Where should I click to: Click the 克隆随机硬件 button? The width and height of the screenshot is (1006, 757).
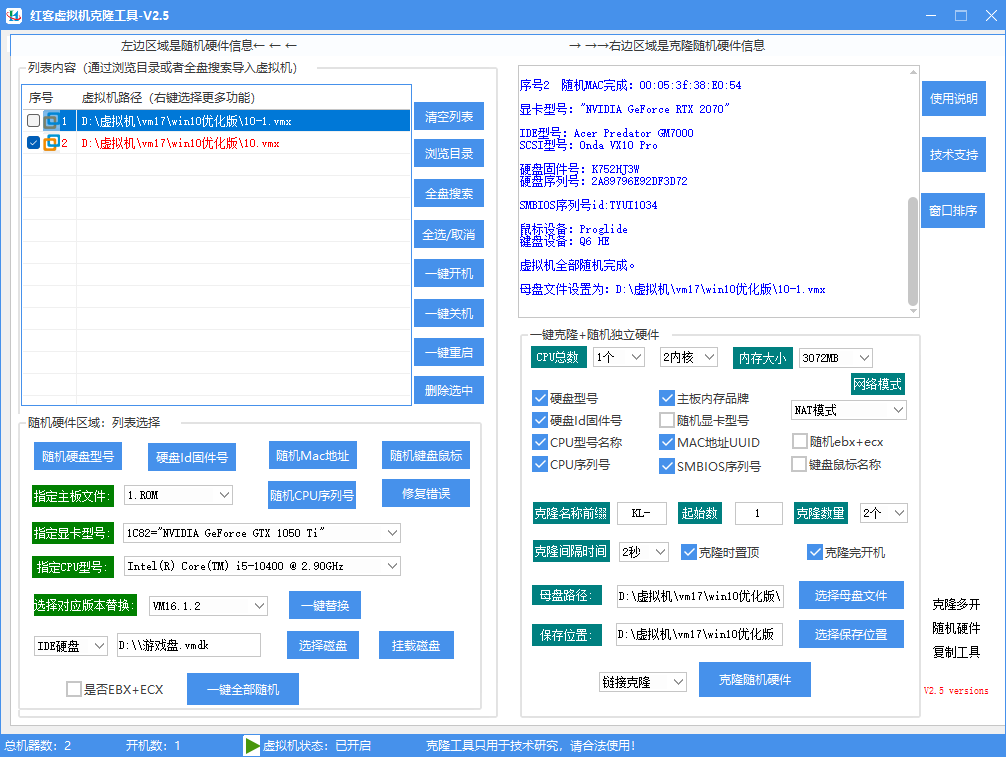click(x=754, y=680)
